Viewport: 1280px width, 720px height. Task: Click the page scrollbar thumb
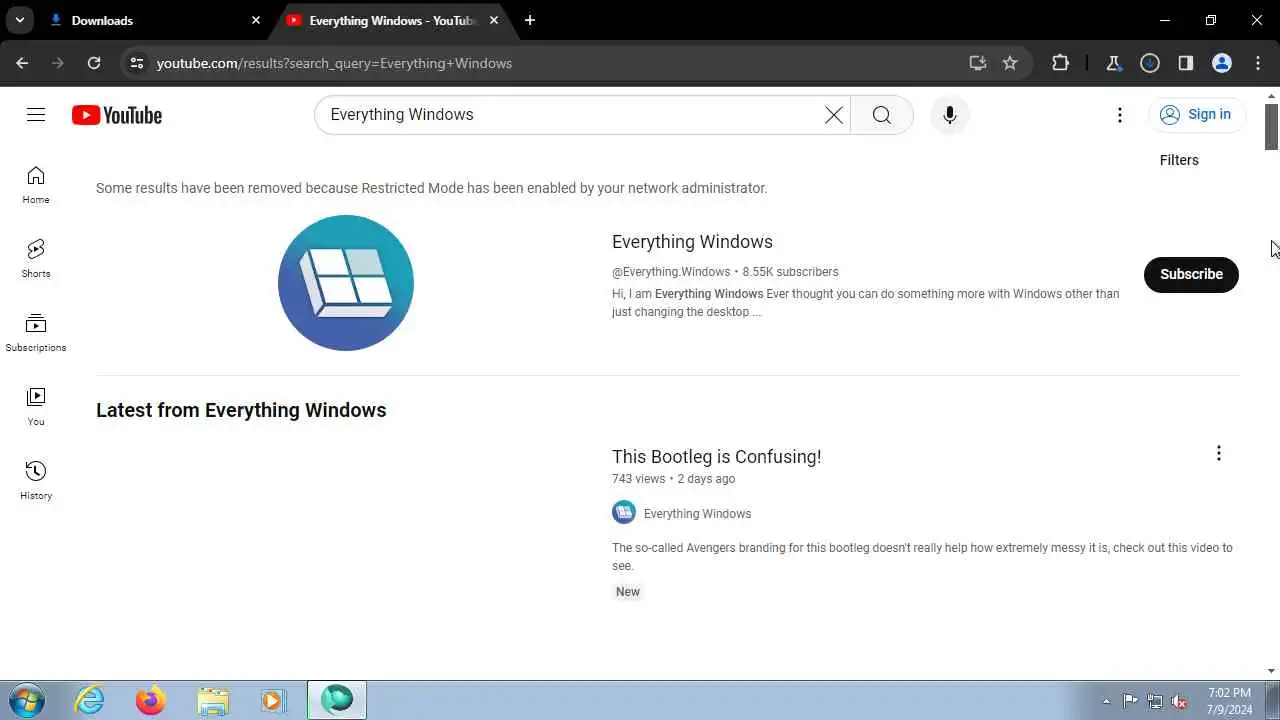(x=1272, y=126)
